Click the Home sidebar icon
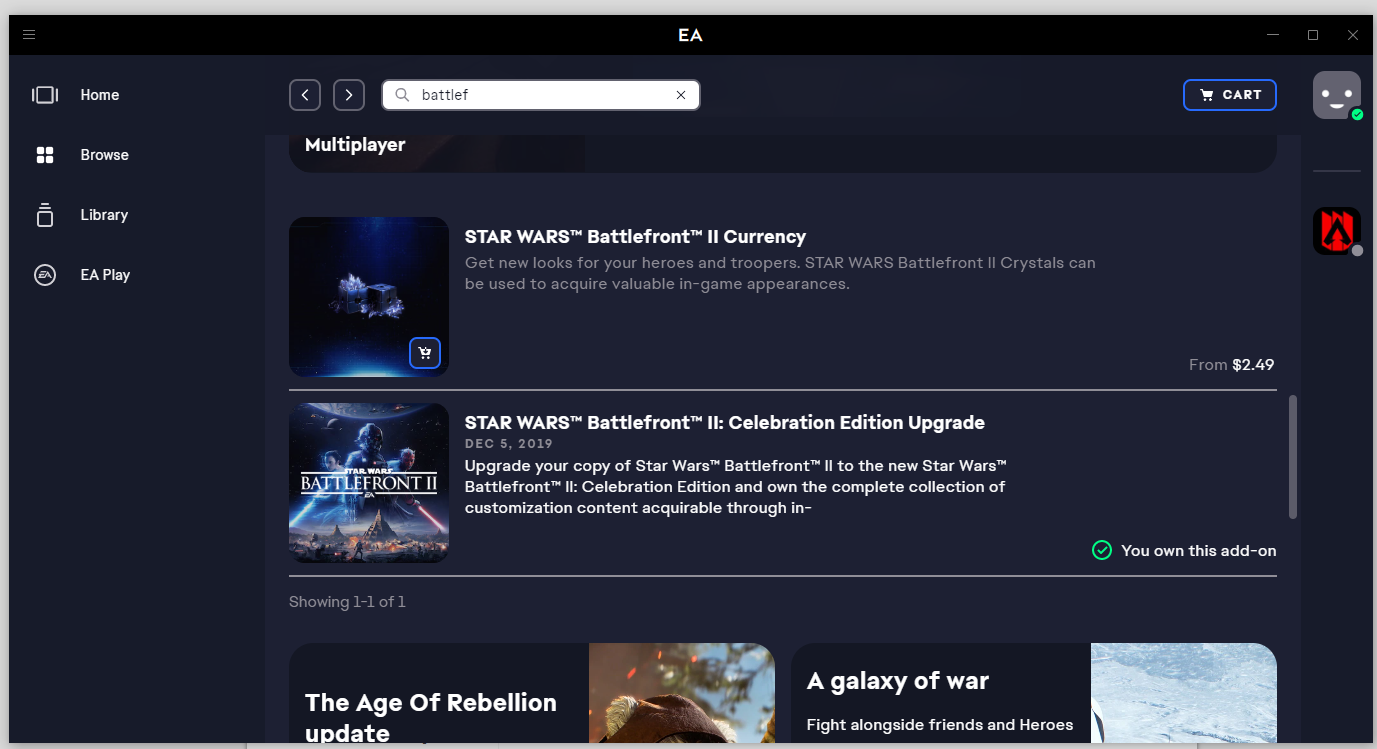This screenshot has width=1377, height=749. click(45, 95)
